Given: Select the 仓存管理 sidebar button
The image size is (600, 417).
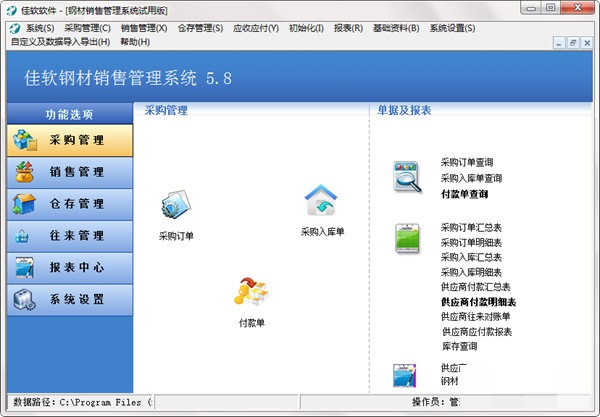Looking at the screenshot, I should coord(70,204).
